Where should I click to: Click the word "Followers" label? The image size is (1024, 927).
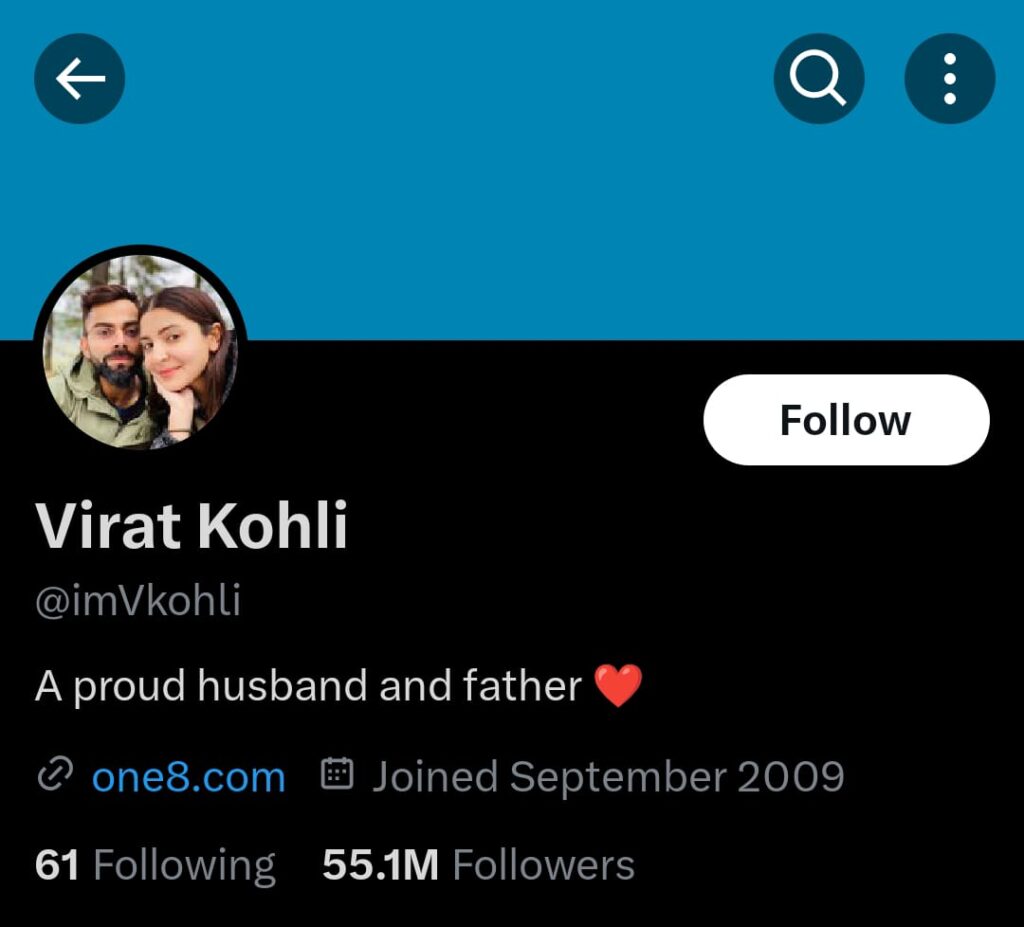coord(543,865)
